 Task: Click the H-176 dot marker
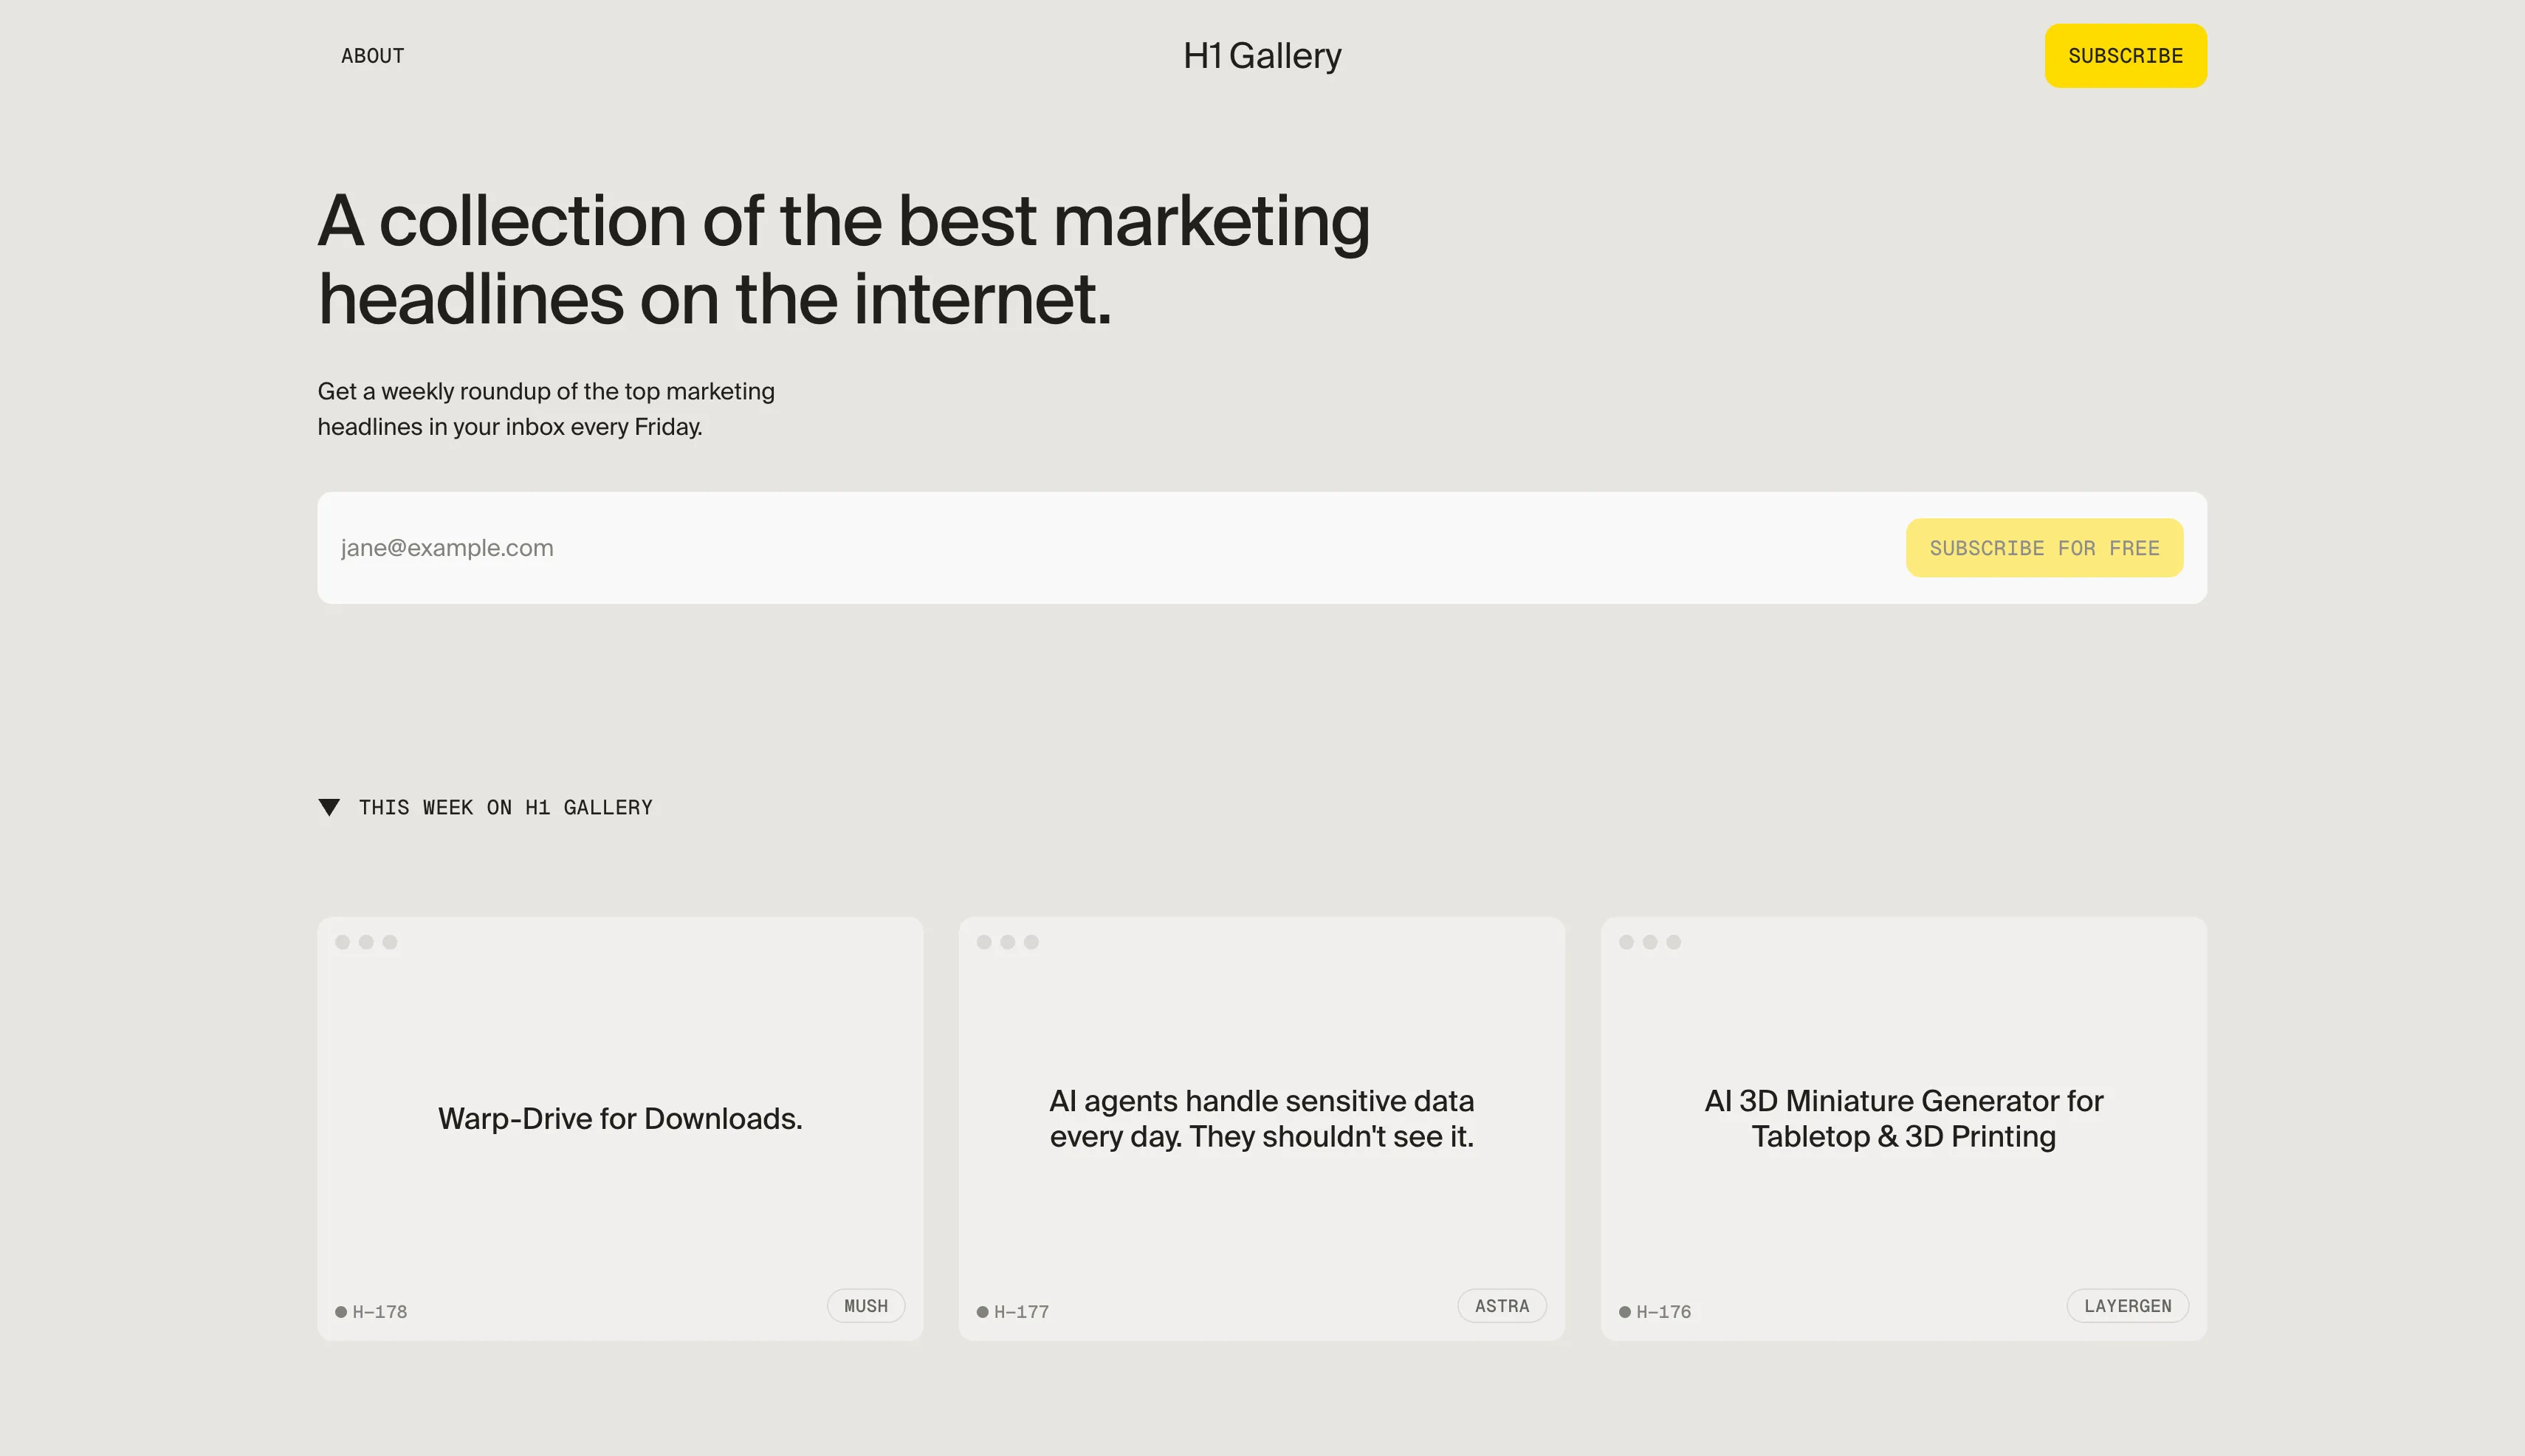1624,1312
